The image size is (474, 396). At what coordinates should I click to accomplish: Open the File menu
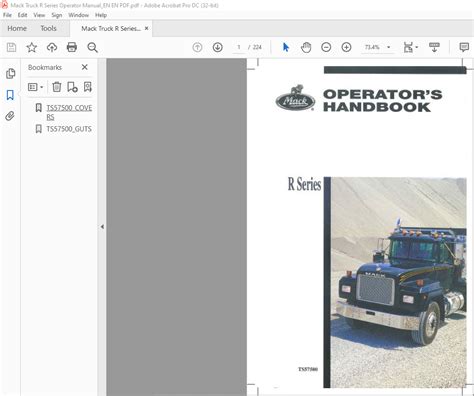click(x=7, y=15)
